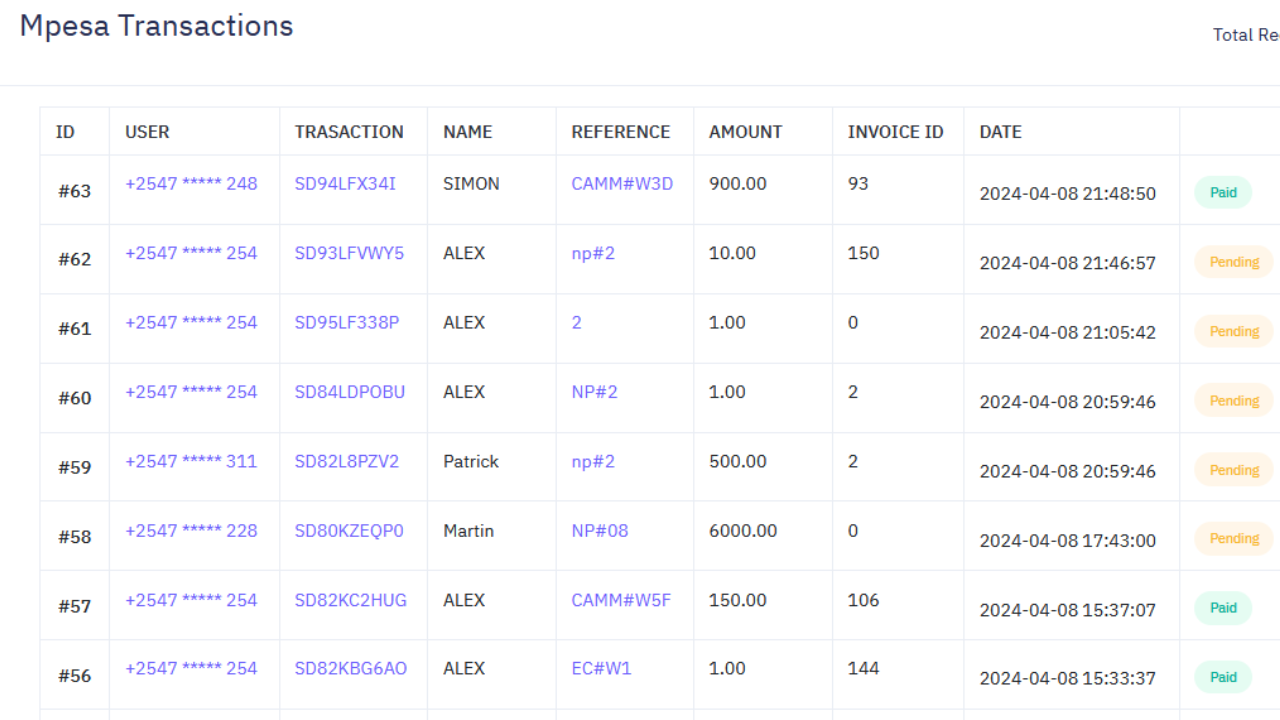This screenshot has height=720, width=1280.
Task: Open reference EC#W1
Action: click(602, 668)
